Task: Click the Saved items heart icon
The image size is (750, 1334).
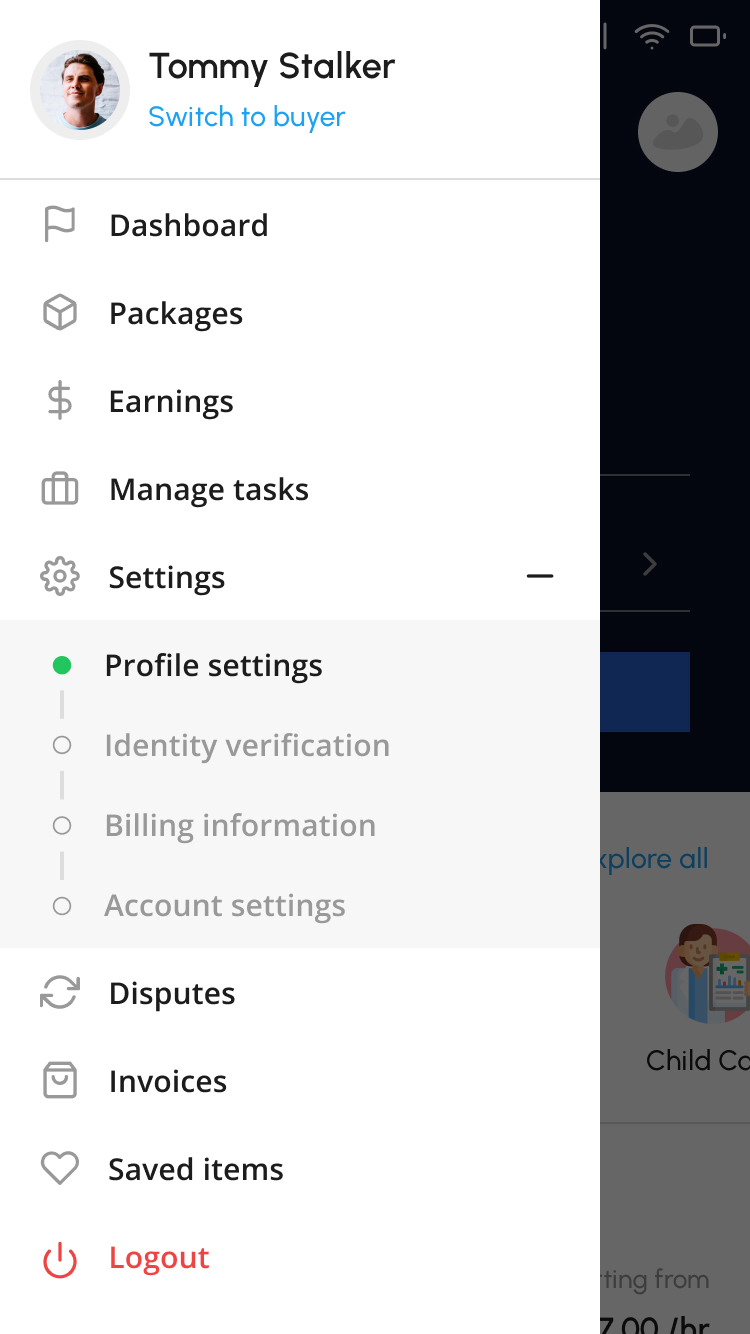Action: [60, 1169]
